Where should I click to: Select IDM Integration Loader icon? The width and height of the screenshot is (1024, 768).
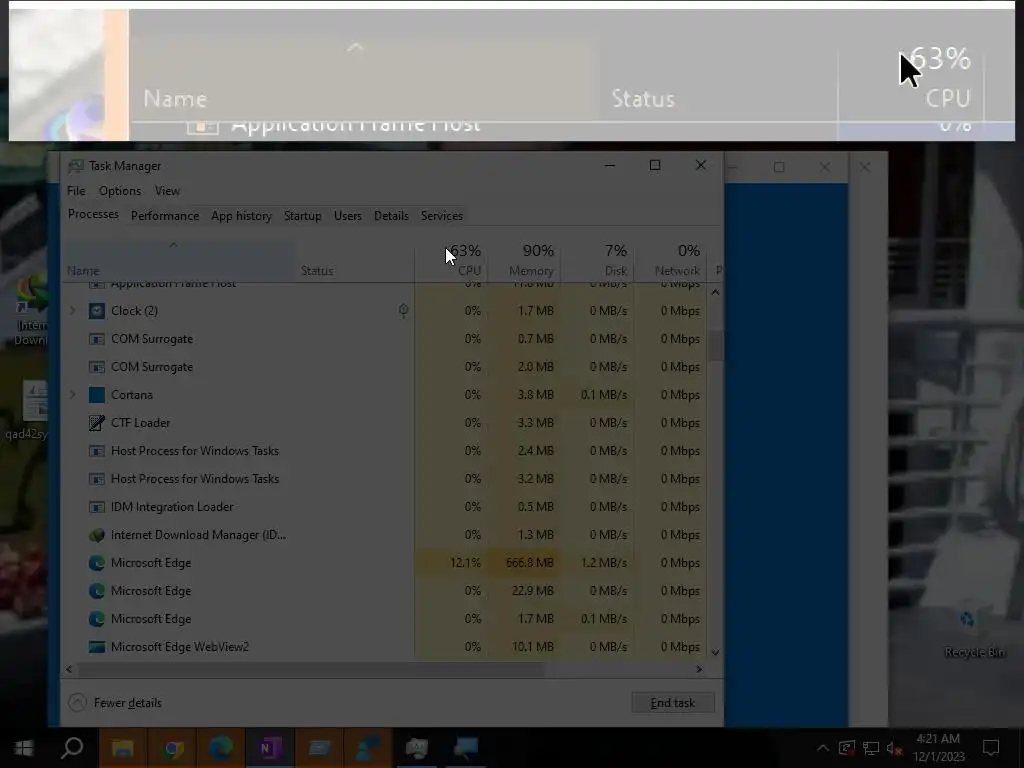pos(97,507)
